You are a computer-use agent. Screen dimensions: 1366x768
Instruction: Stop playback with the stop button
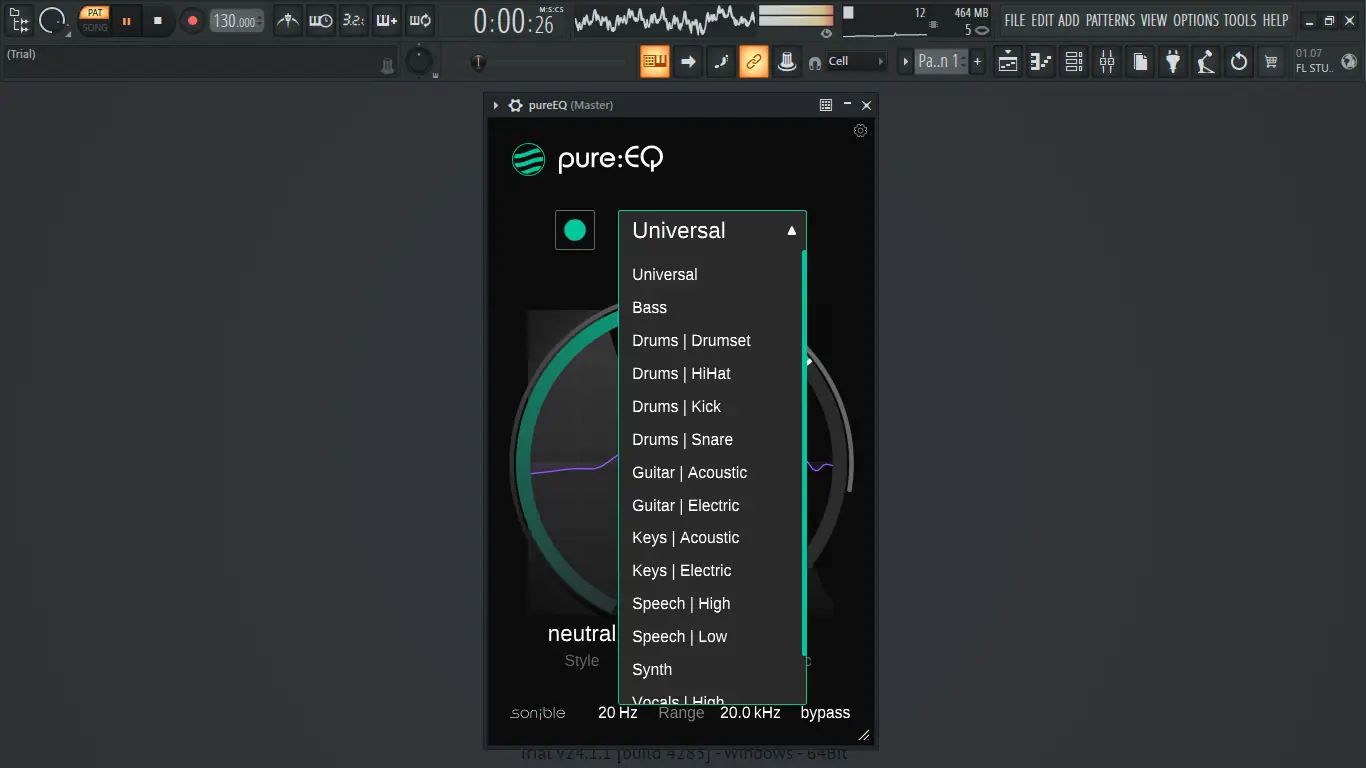[157, 20]
